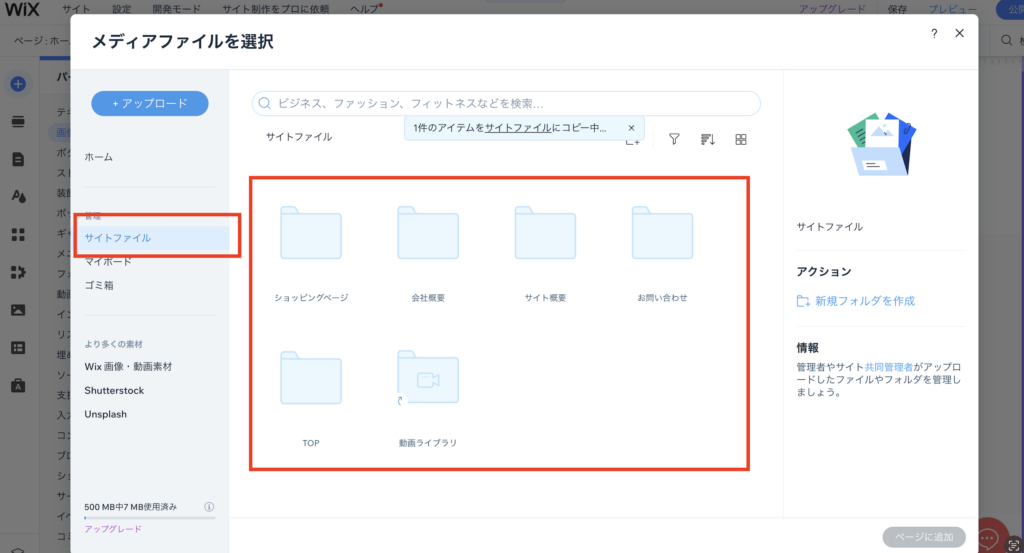This screenshot has height=553, width=1024.
Task: Open ホーム in the media sidebar
Action: click(99, 157)
